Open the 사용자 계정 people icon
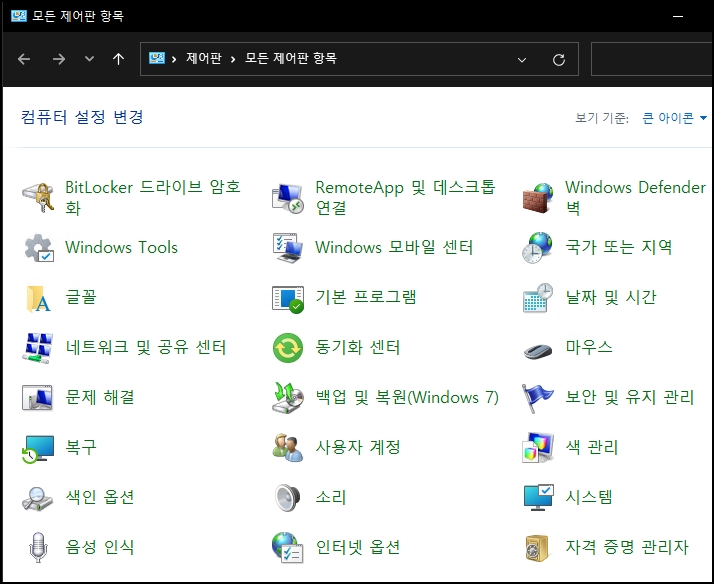This screenshot has width=714, height=584. [x=288, y=447]
